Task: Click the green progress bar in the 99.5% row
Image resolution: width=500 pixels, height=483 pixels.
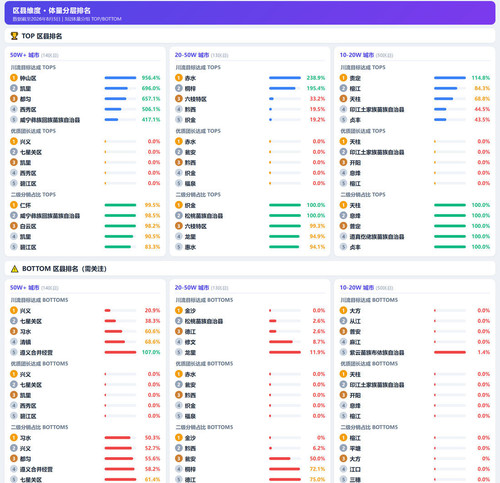Action: pos(120,205)
